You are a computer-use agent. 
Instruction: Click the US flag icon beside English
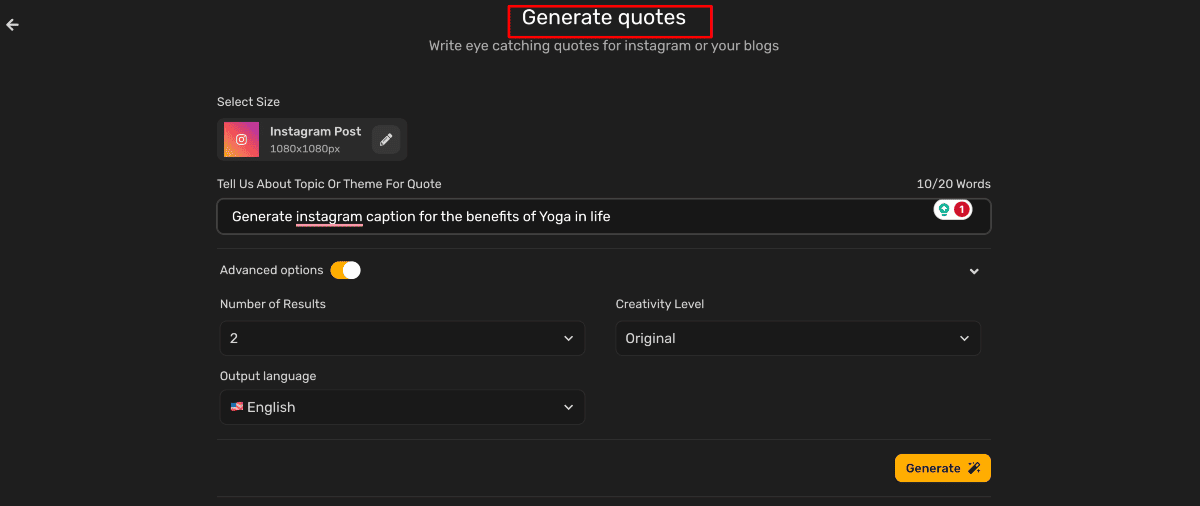tap(237, 407)
